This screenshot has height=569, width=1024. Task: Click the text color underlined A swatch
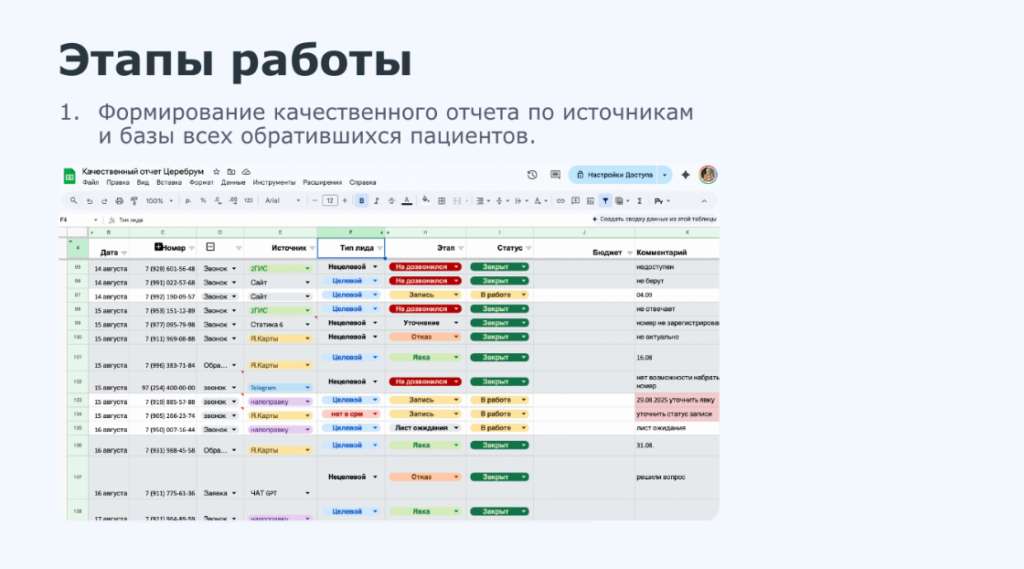[x=406, y=201]
